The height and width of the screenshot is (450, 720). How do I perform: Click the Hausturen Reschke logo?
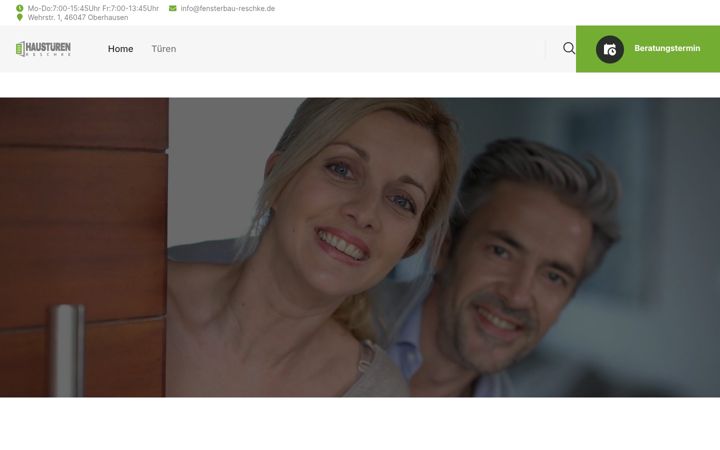[x=43, y=49]
